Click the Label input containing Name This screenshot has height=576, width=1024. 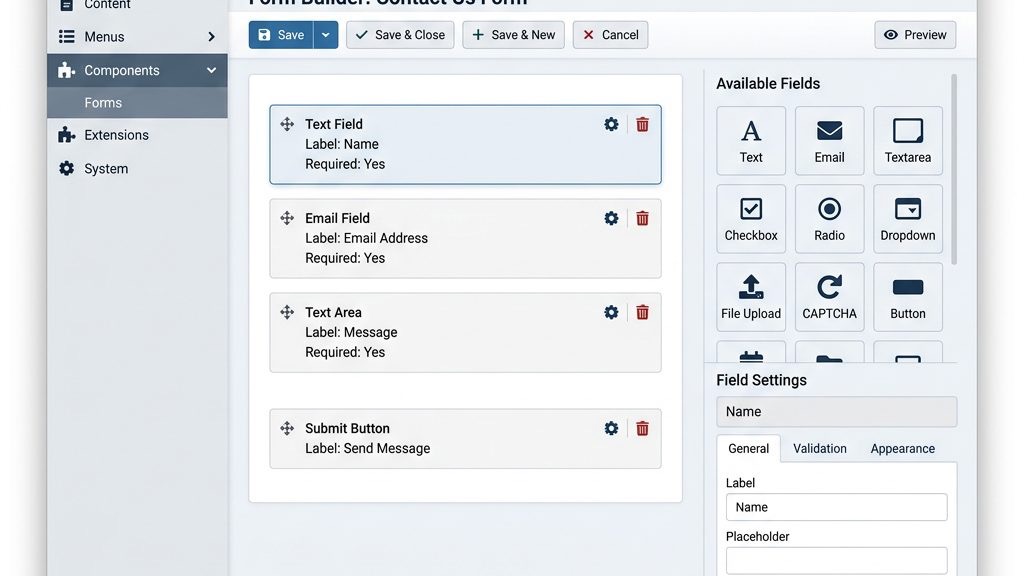point(836,507)
